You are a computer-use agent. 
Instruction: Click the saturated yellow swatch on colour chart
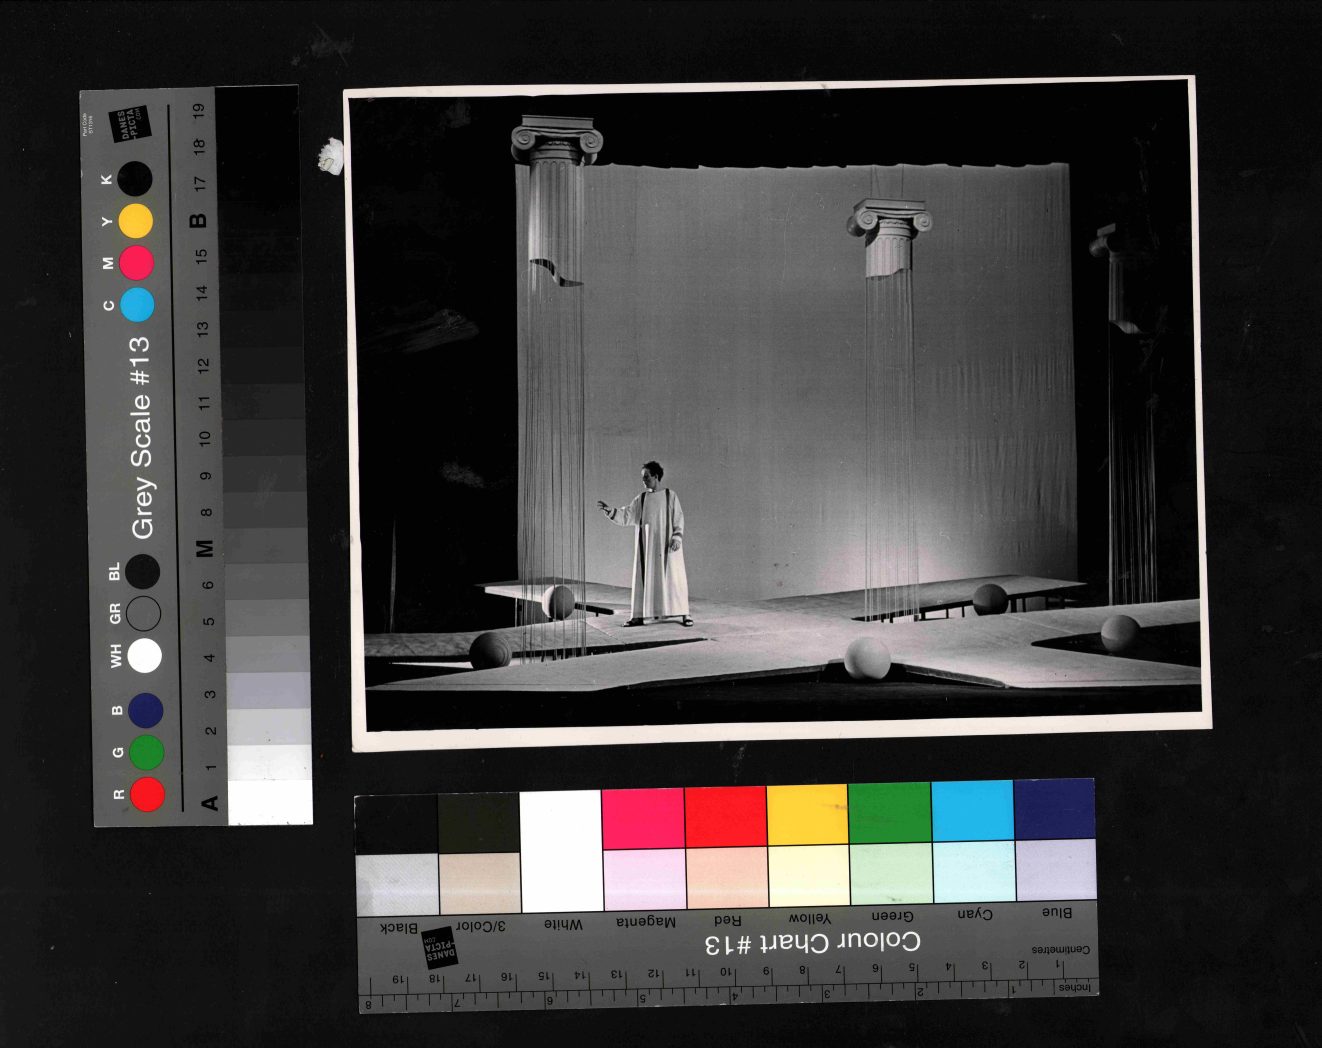(807, 815)
